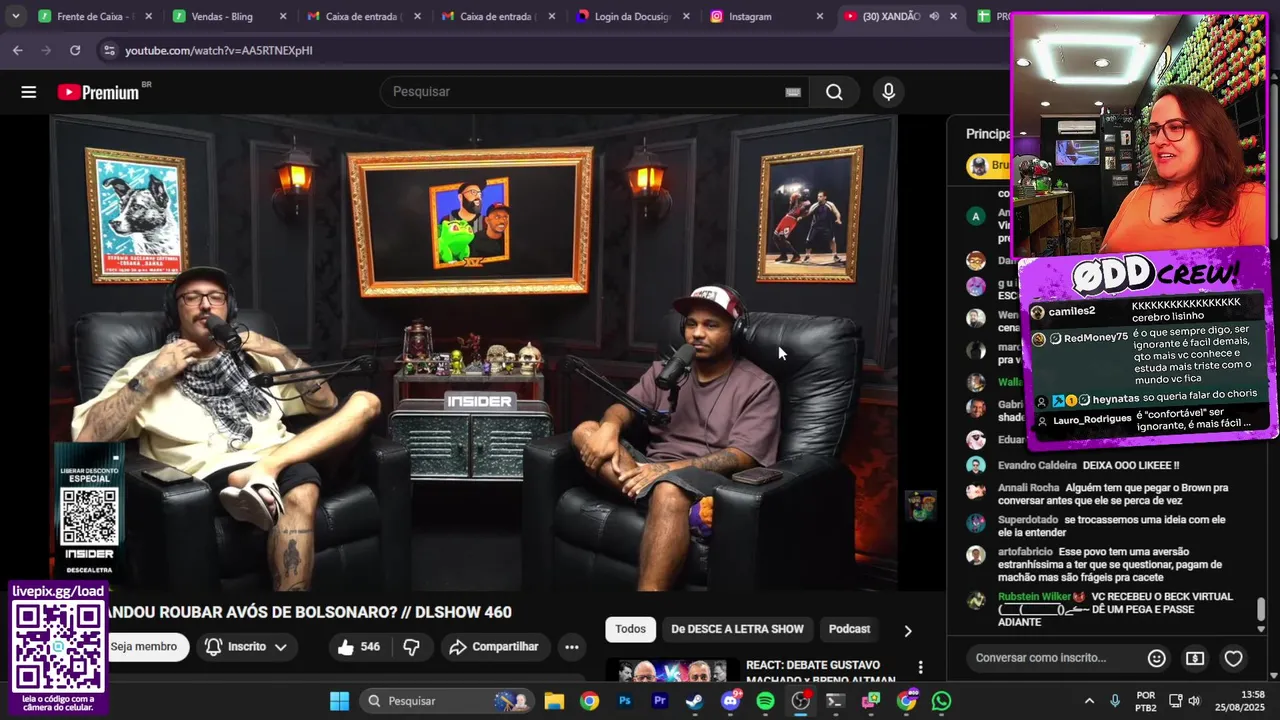Switch to OBS Studio in the taskbar
Viewport: 1280px width, 720px height.
pyautogui.click(x=801, y=701)
